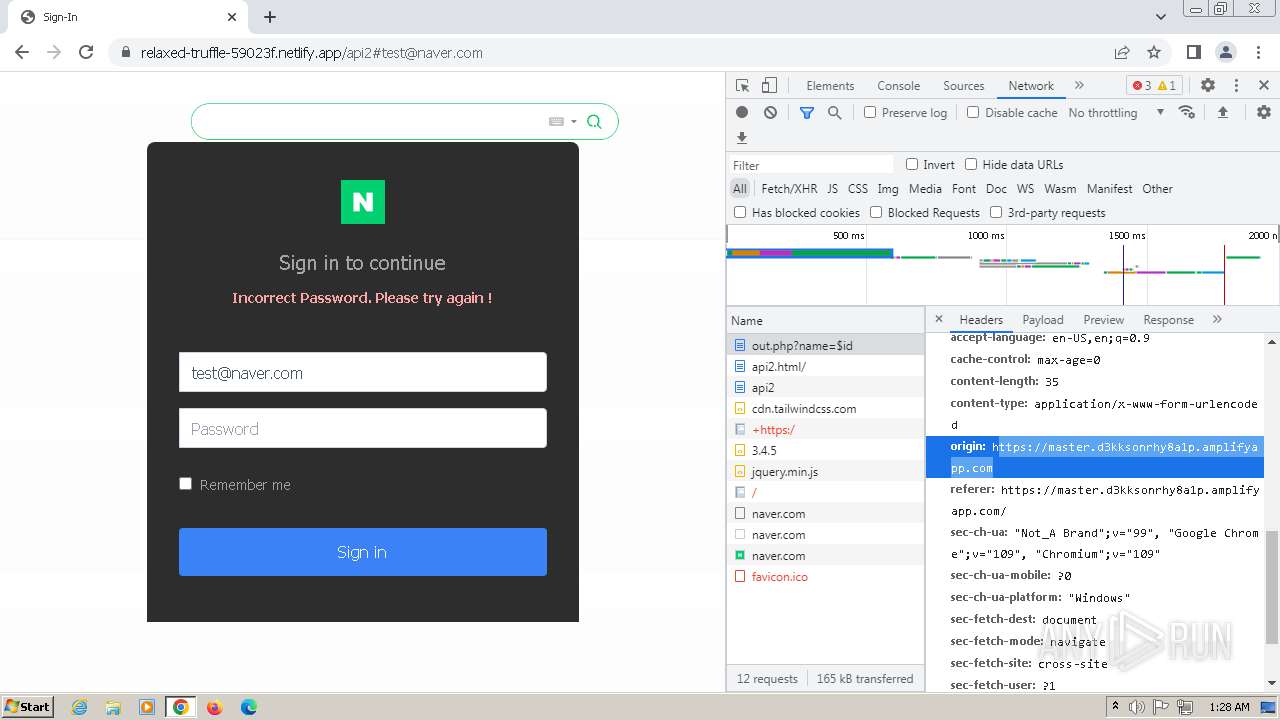Check Has blocked cookies
The height and width of the screenshot is (720, 1280).
740,212
